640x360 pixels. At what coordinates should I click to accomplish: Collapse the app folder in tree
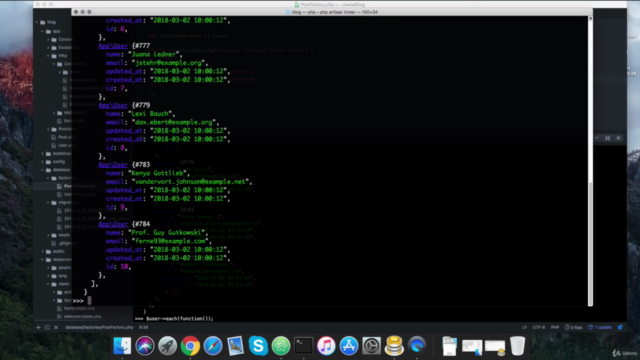[x=42, y=31]
